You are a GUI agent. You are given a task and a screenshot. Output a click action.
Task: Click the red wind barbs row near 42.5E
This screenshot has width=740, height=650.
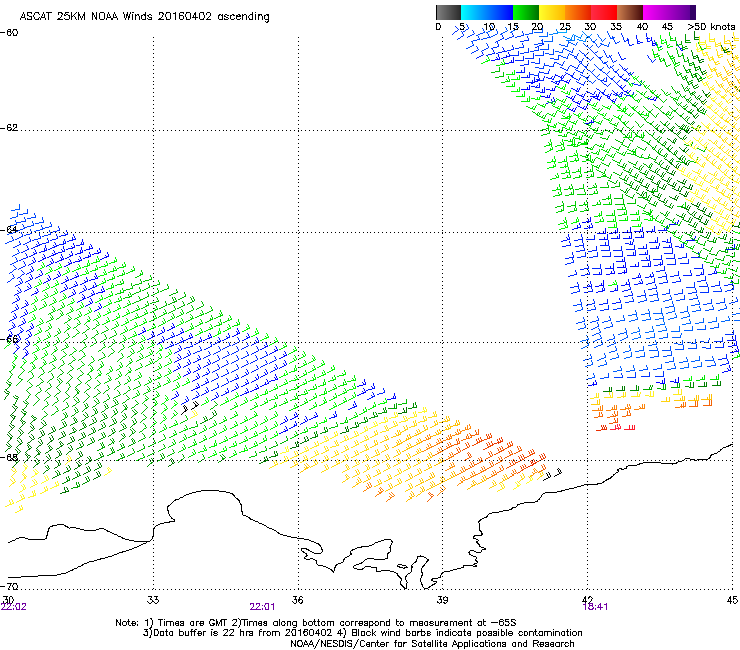click(616, 428)
